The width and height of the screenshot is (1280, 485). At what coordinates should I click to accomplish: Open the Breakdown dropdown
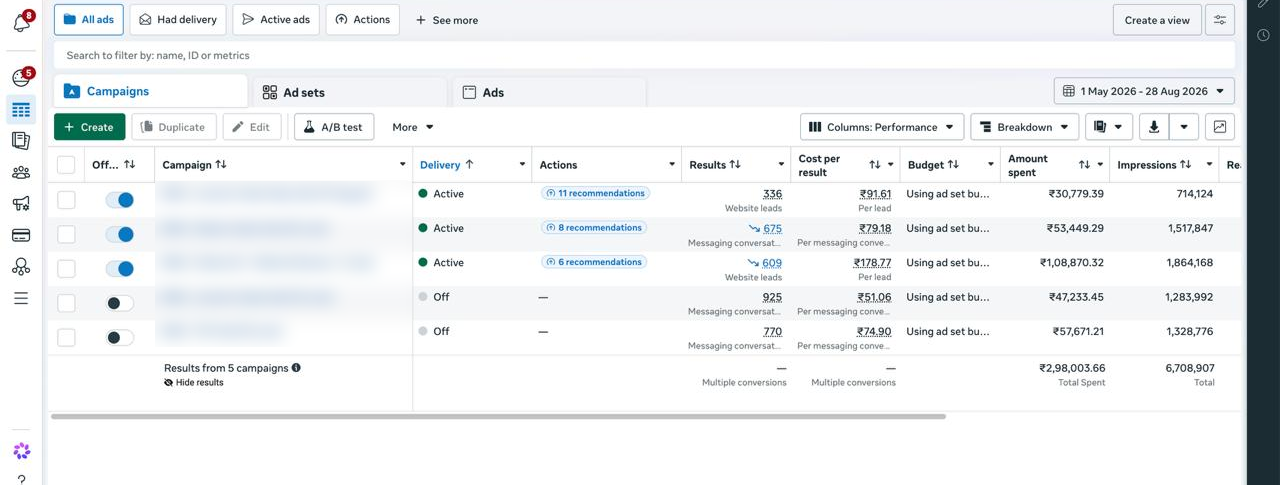coord(1024,127)
